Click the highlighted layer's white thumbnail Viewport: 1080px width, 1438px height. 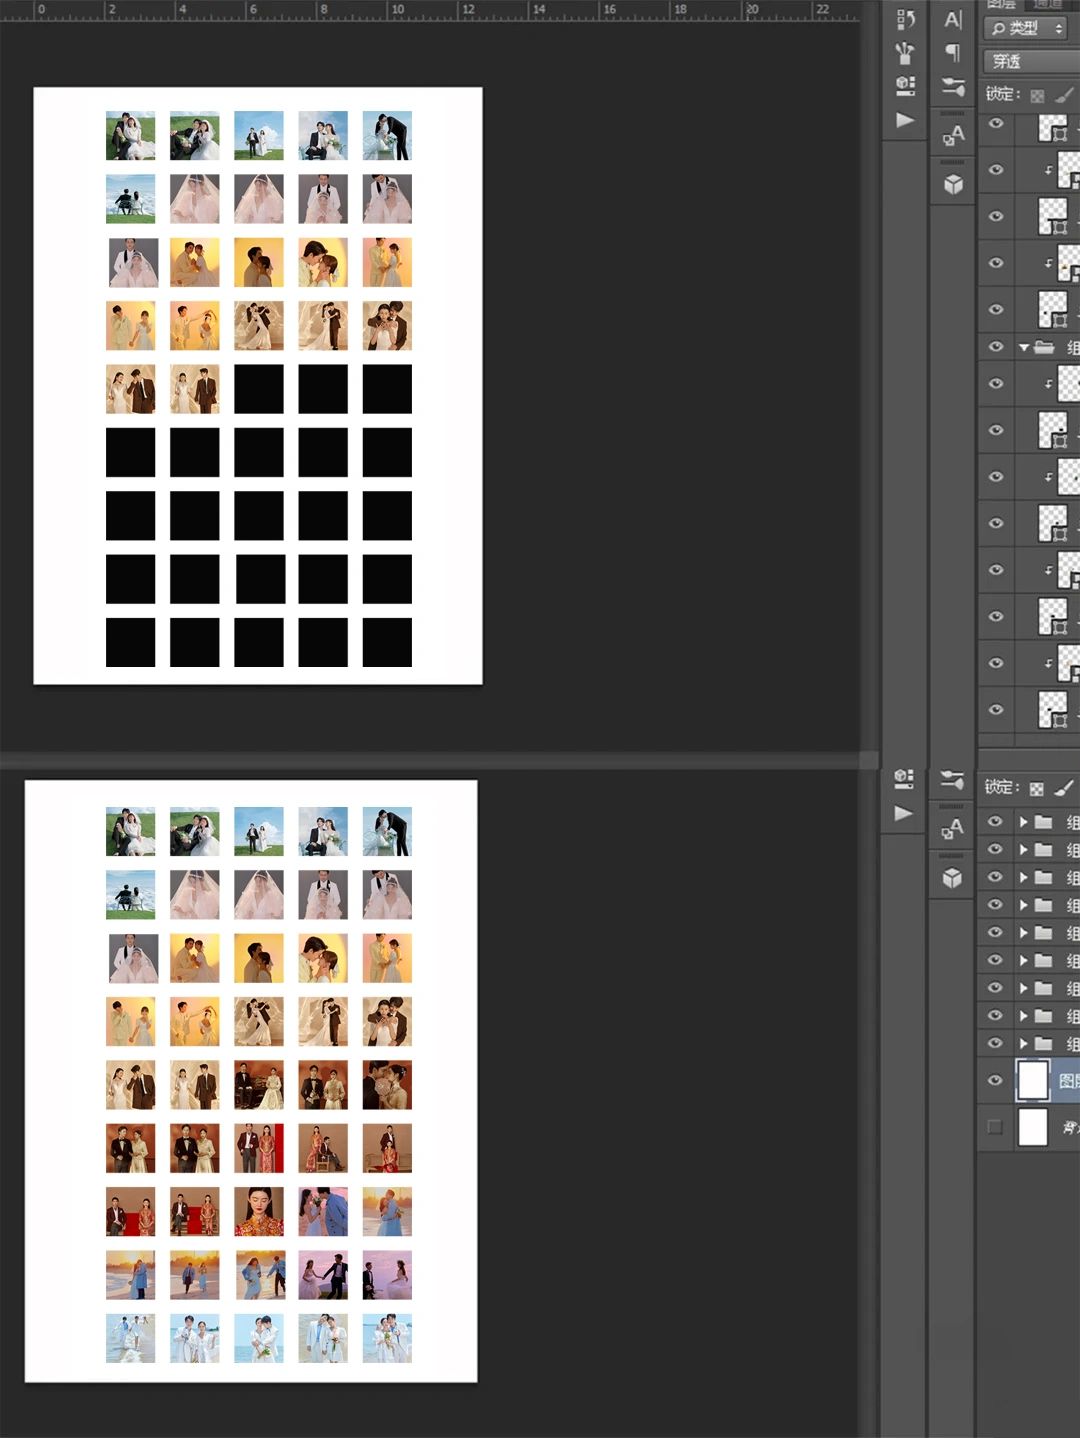[x=1033, y=1080]
